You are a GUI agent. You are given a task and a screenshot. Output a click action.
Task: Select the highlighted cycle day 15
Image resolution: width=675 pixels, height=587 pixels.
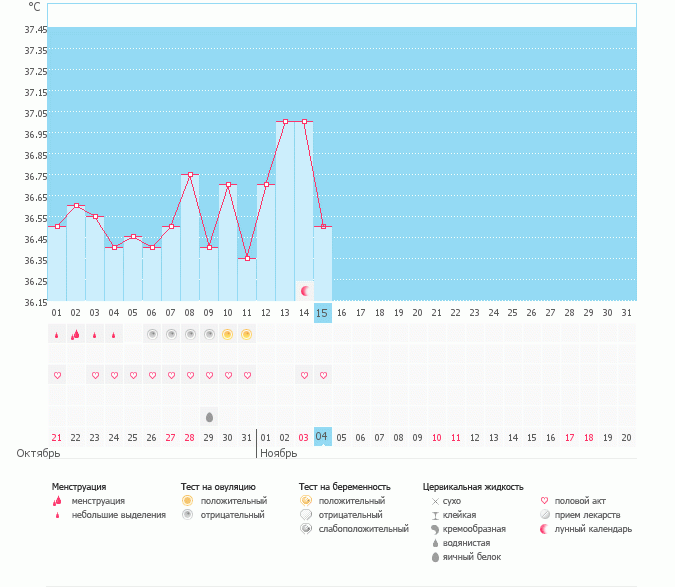pos(322,313)
